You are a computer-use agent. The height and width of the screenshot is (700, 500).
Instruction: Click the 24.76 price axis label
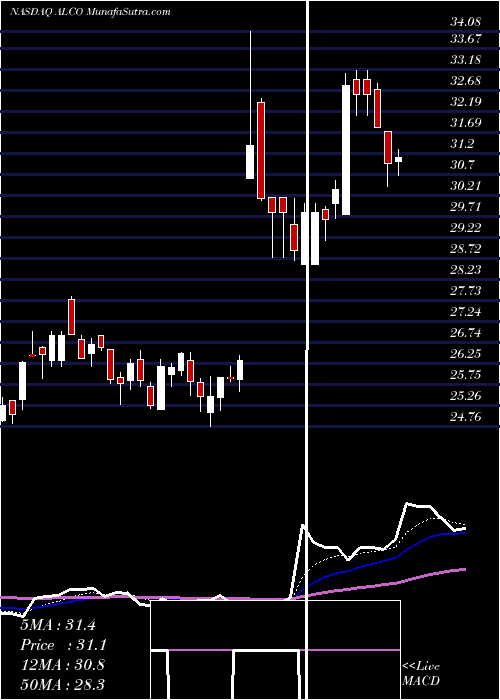coord(465,417)
